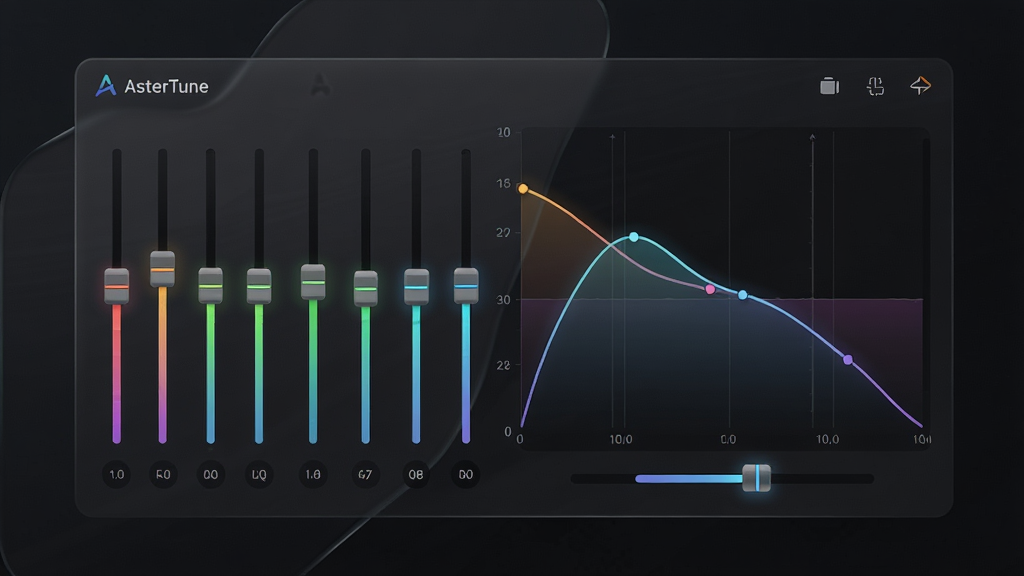Viewport: 1024px width, 576px height.
Task: Click the value pill under the third fader
Action: (x=211, y=474)
